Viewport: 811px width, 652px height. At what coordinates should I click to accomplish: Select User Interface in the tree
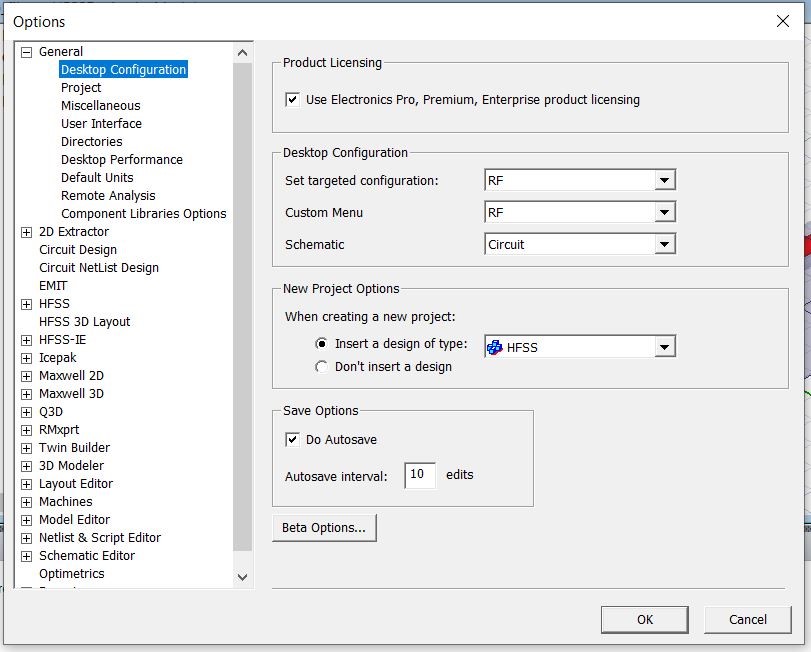tap(101, 124)
